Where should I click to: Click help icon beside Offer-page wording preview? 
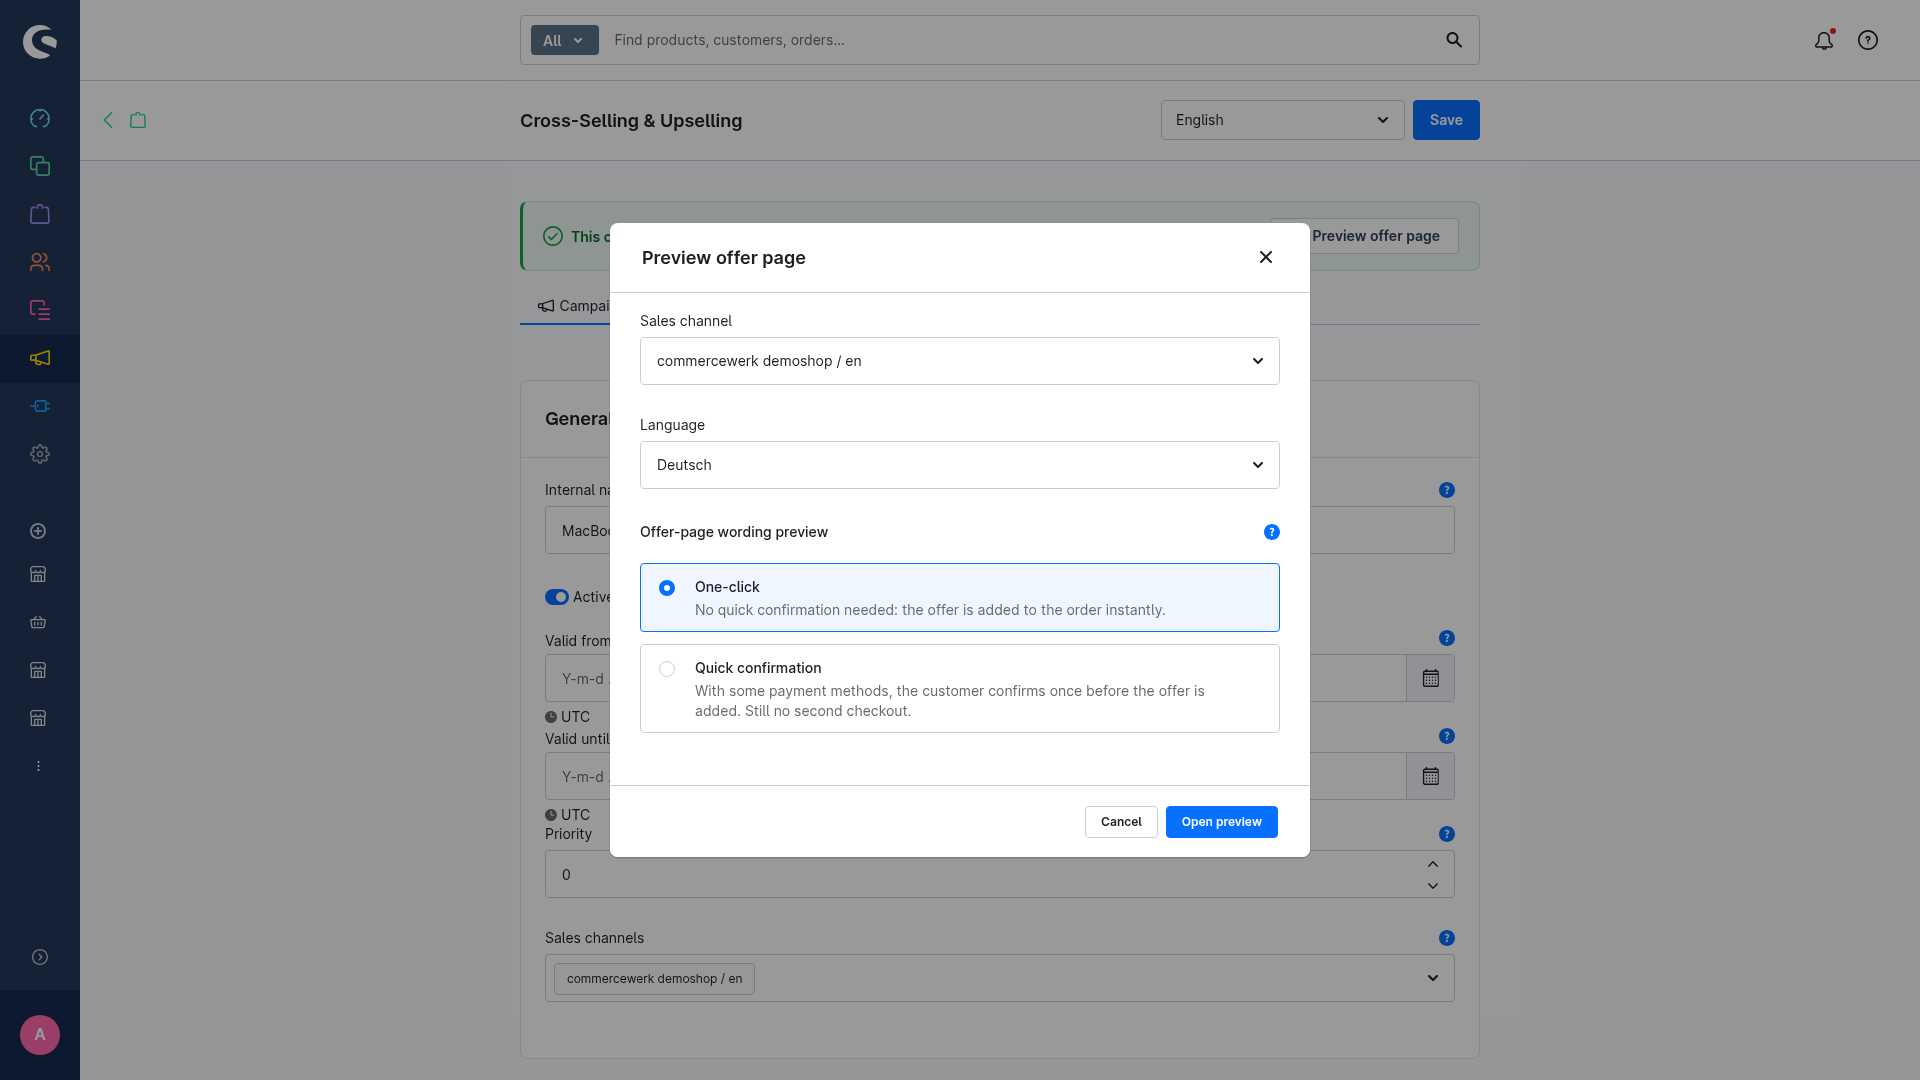click(x=1272, y=532)
